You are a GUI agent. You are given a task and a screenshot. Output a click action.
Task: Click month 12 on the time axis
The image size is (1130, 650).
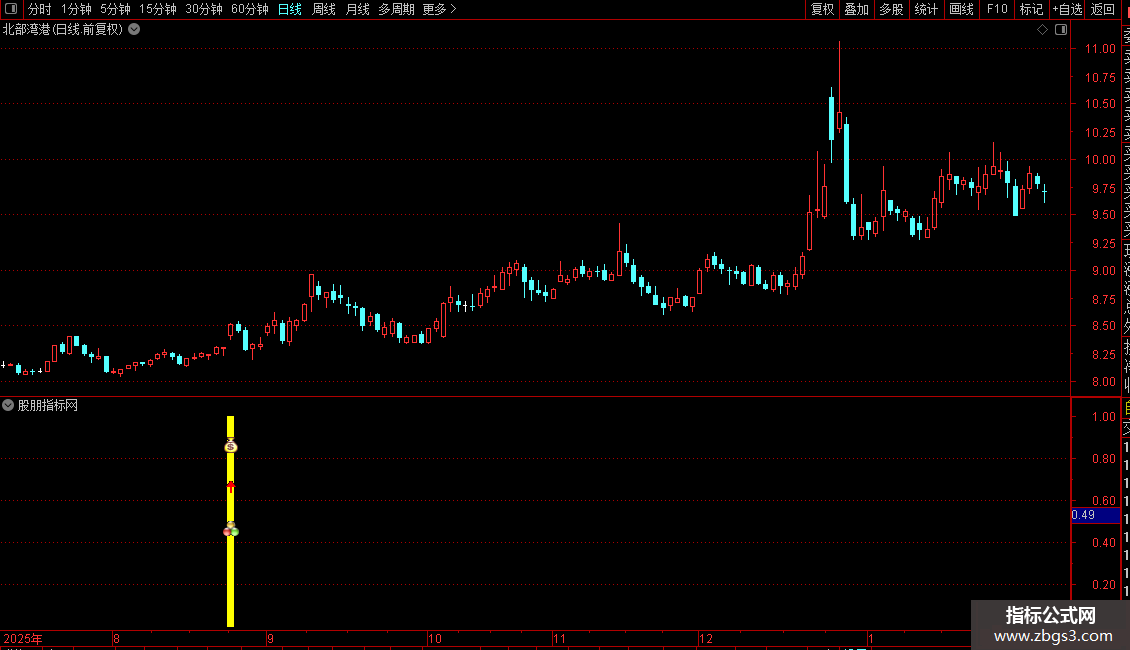pyautogui.click(x=706, y=638)
